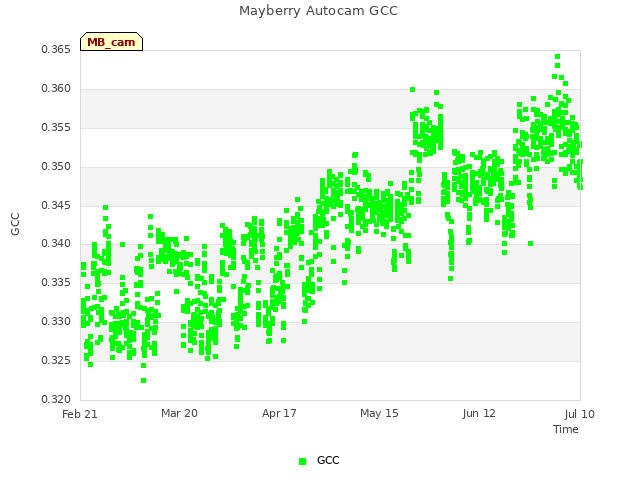Click the Jul 10 axis label
640x480 pixels.
[x=580, y=414]
